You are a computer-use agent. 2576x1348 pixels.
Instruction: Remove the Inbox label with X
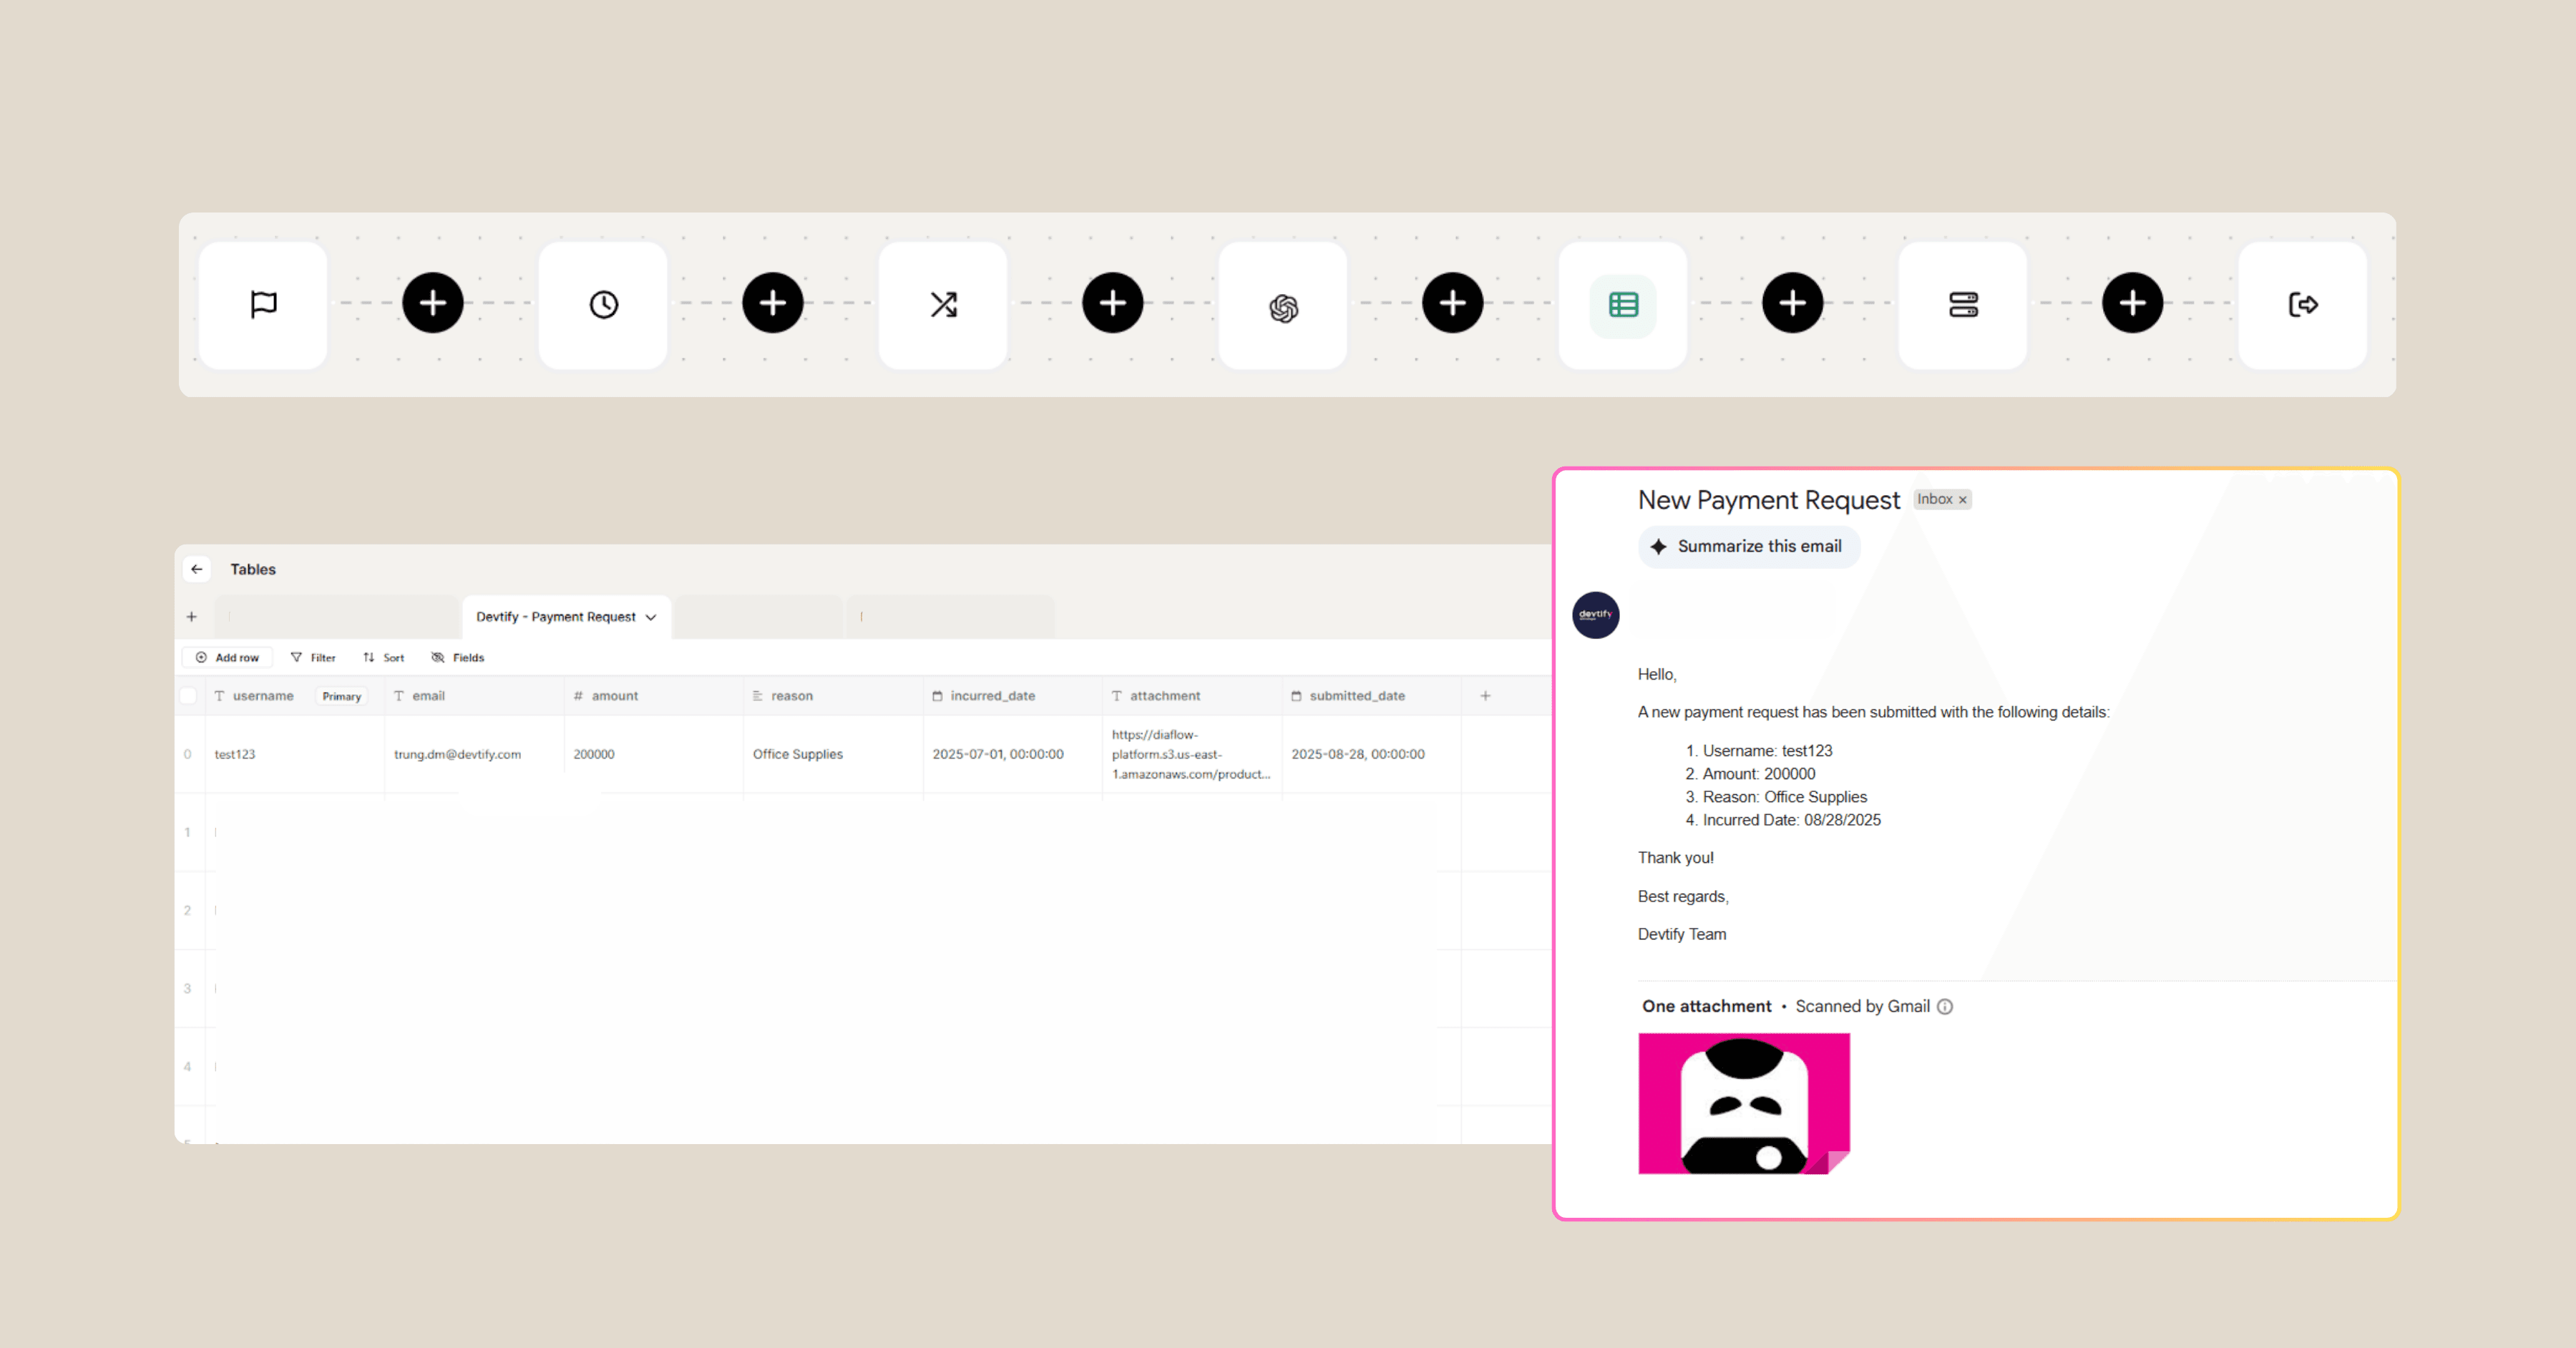point(1962,500)
